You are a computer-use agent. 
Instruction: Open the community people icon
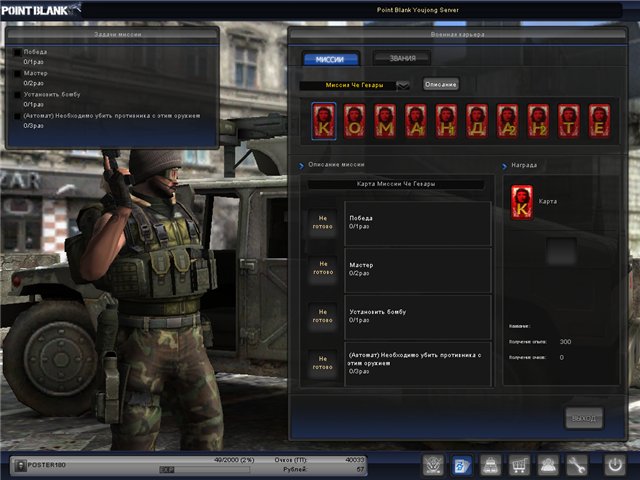tap(548, 465)
